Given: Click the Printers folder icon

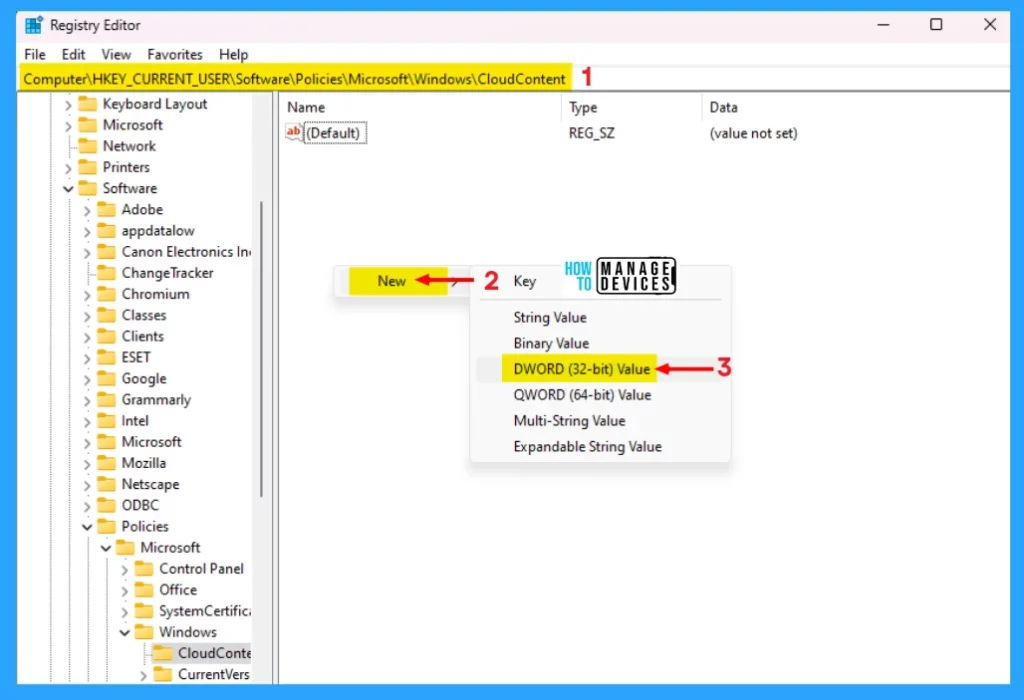Looking at the screenshot, I should [87, 167].
